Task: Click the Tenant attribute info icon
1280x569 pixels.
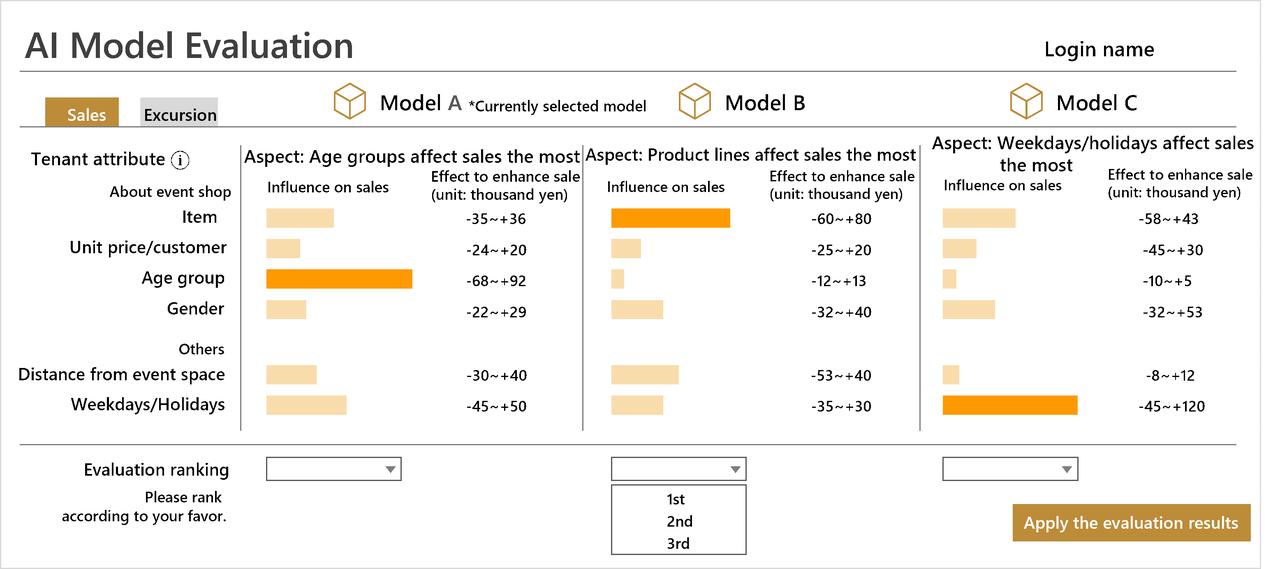Action: (180, 160)
